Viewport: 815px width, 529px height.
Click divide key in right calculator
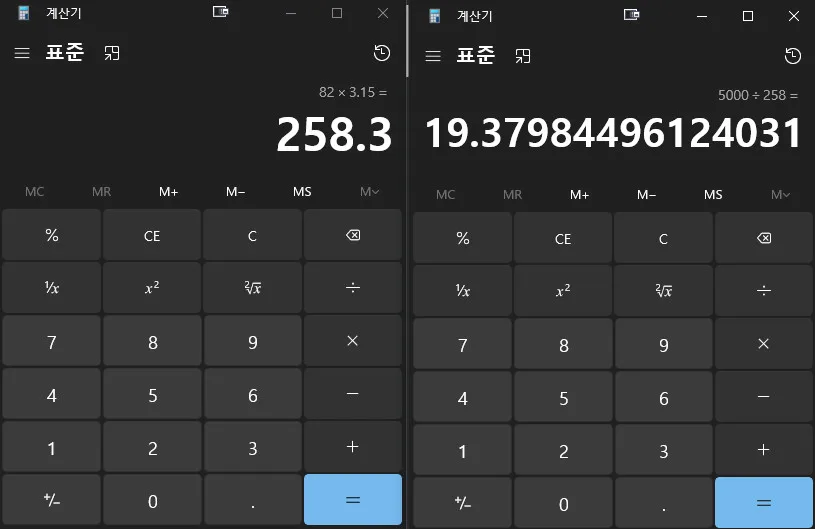764,291
